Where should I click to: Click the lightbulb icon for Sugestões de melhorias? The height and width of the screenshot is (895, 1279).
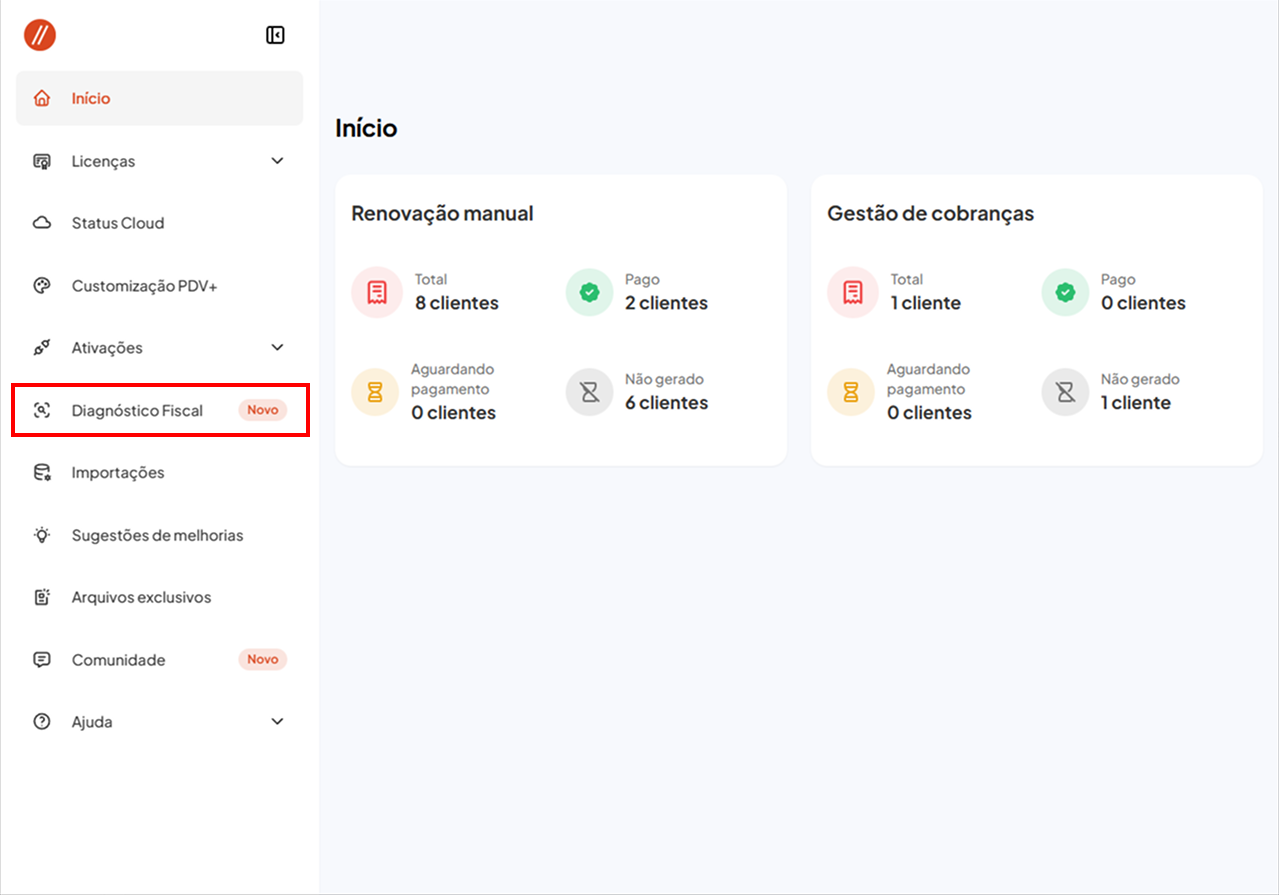[42, 535]
